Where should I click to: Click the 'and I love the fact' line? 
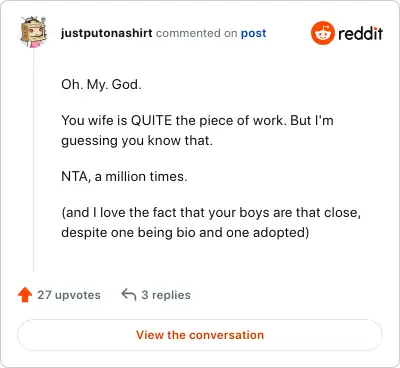(211, 213)
